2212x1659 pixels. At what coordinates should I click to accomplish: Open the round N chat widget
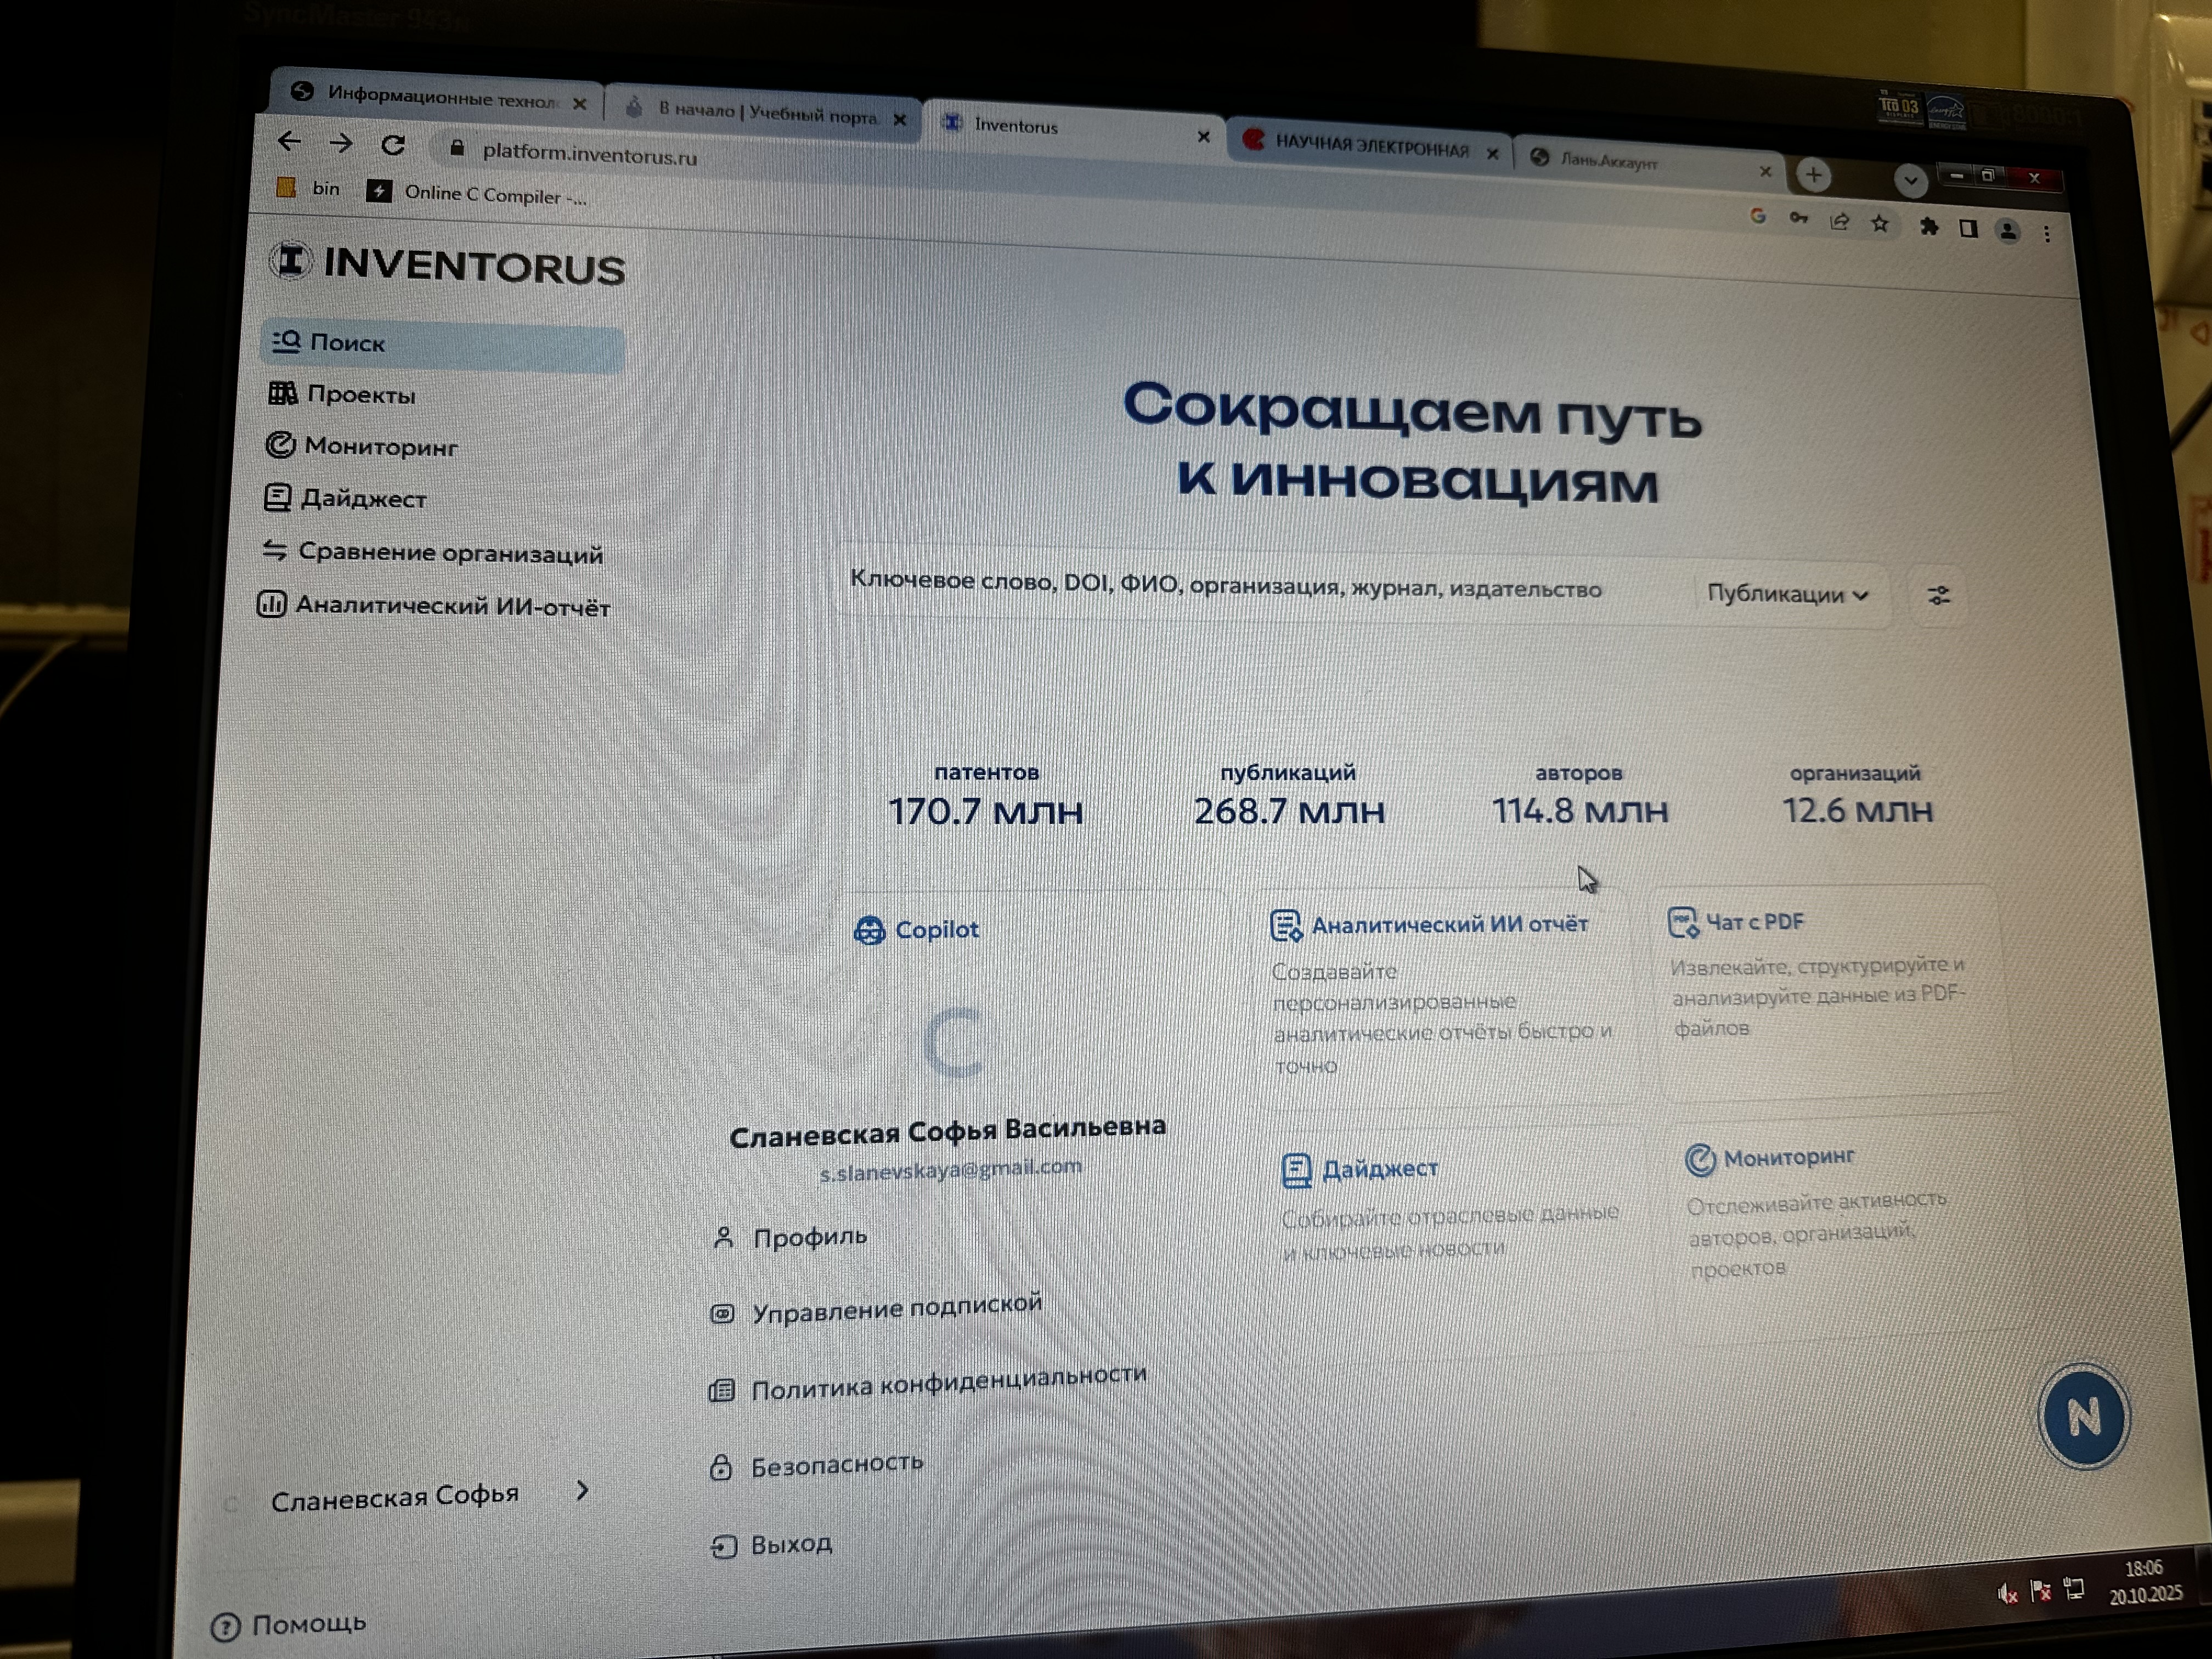(2083, 1416)
